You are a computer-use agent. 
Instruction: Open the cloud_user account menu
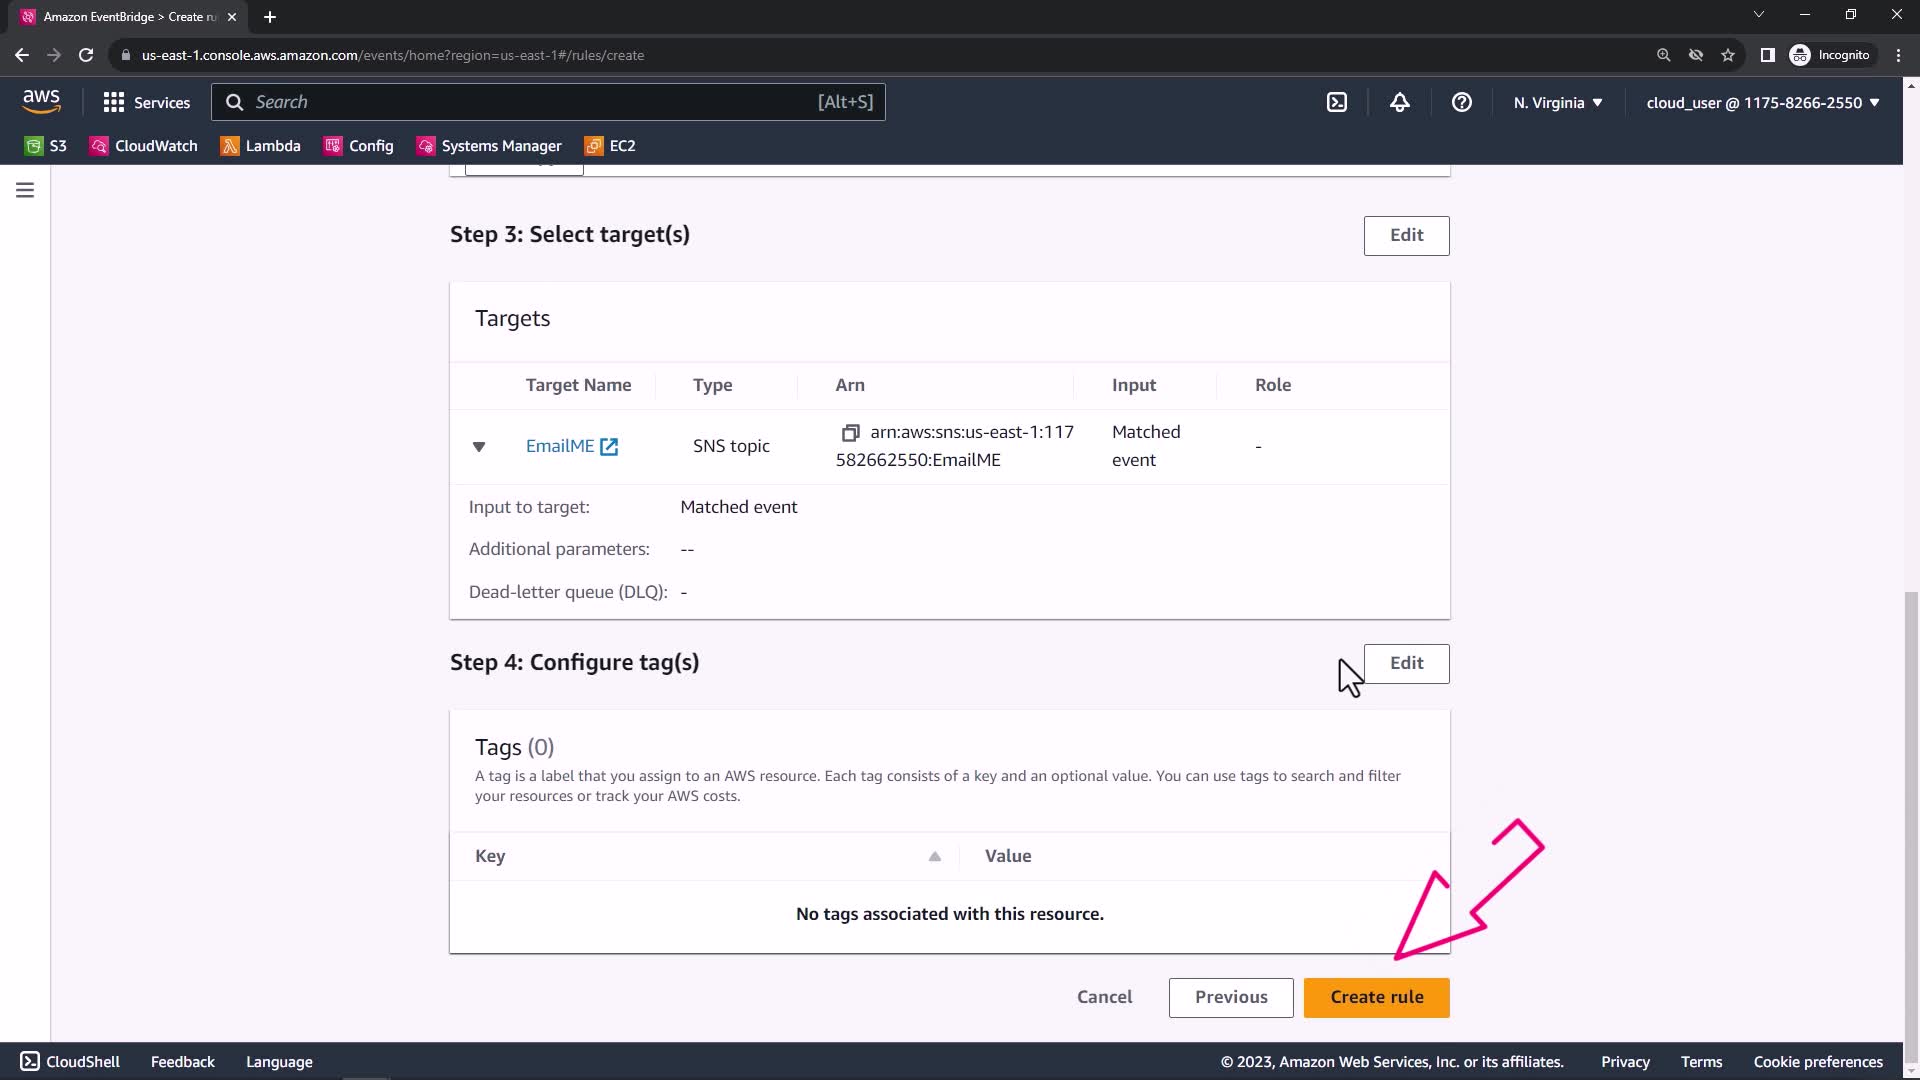1762,102
